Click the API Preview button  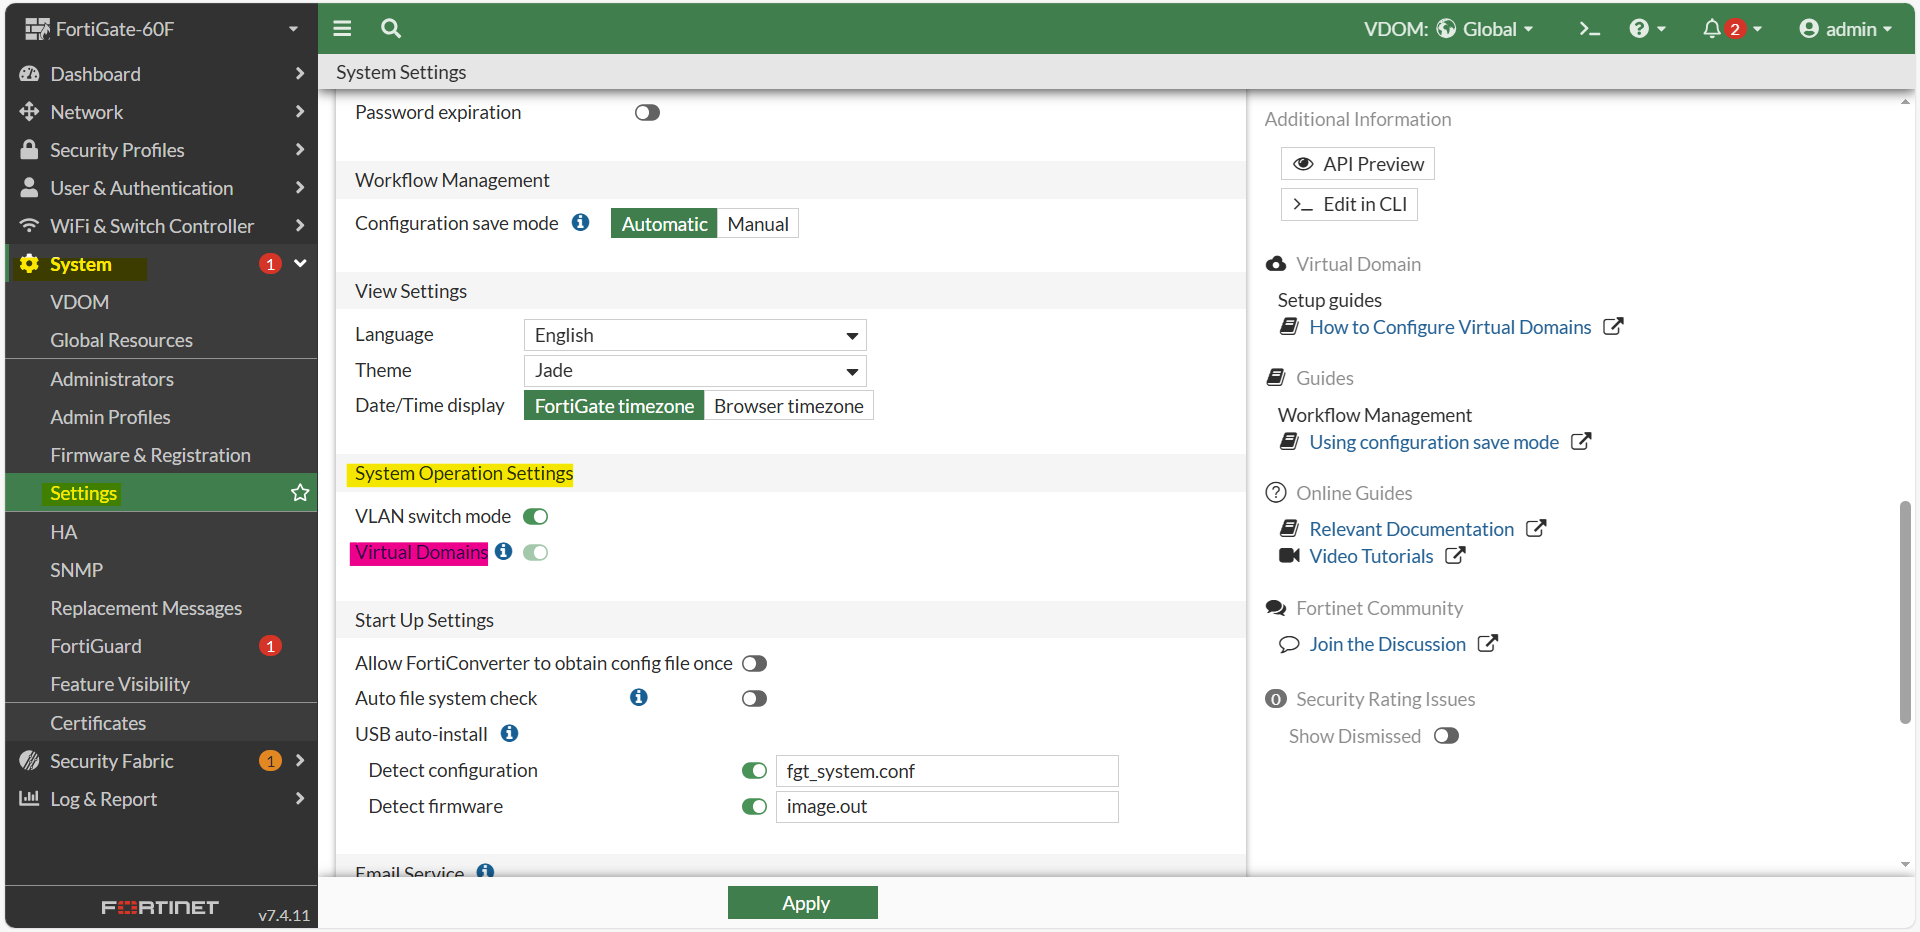[1358, 164]
